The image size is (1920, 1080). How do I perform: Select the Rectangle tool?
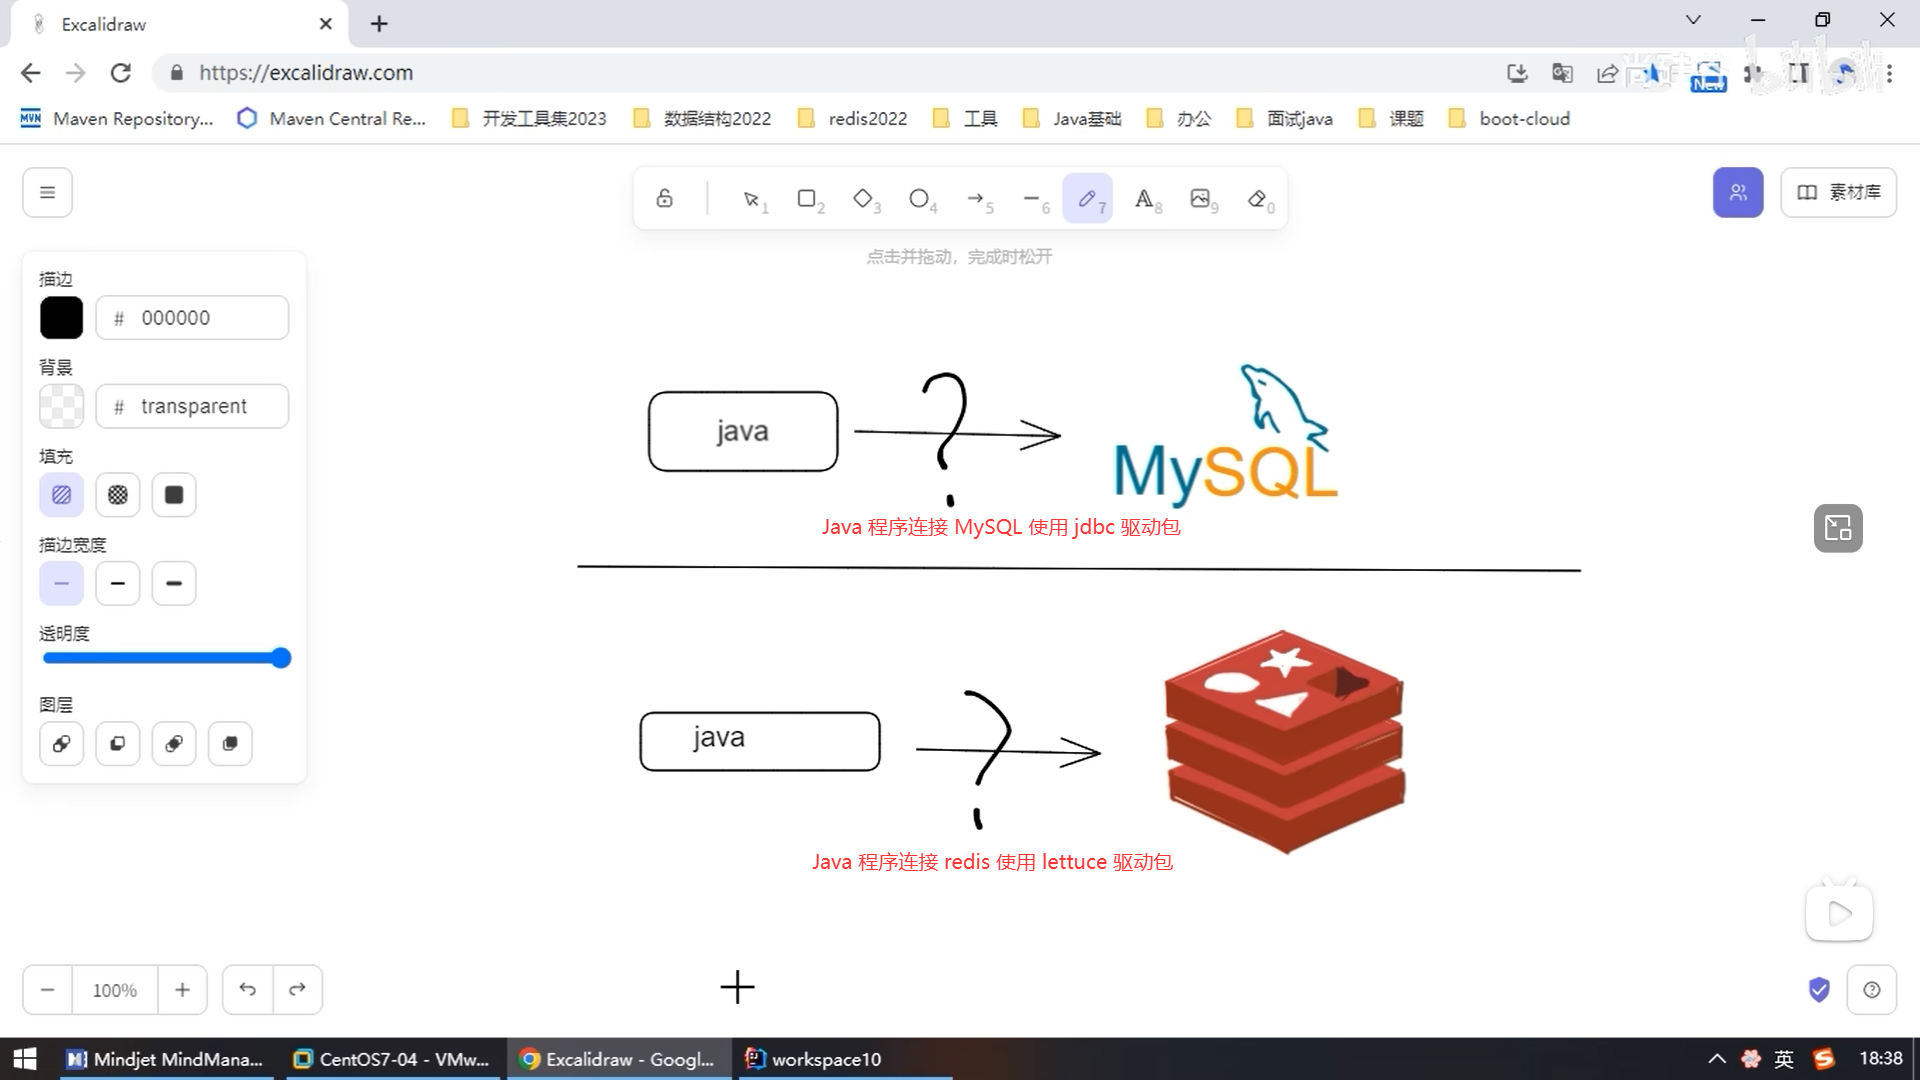click(807, 198)
